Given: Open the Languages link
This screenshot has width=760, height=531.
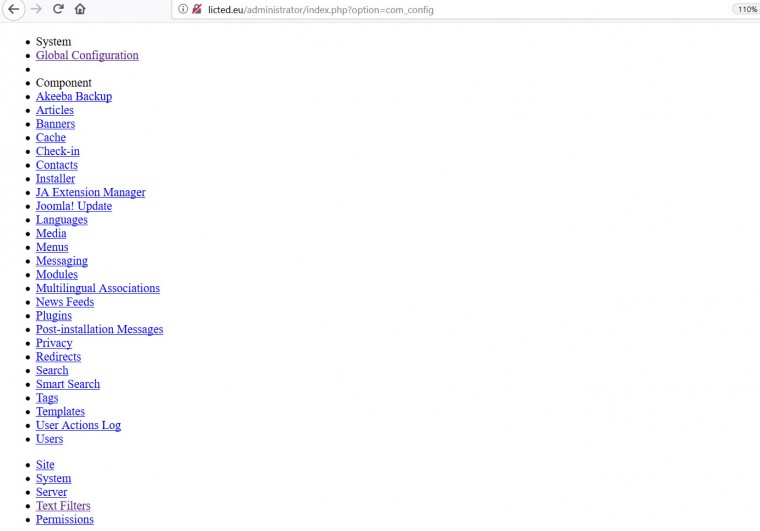Looking at the screenshot, I should pos(62,220).
